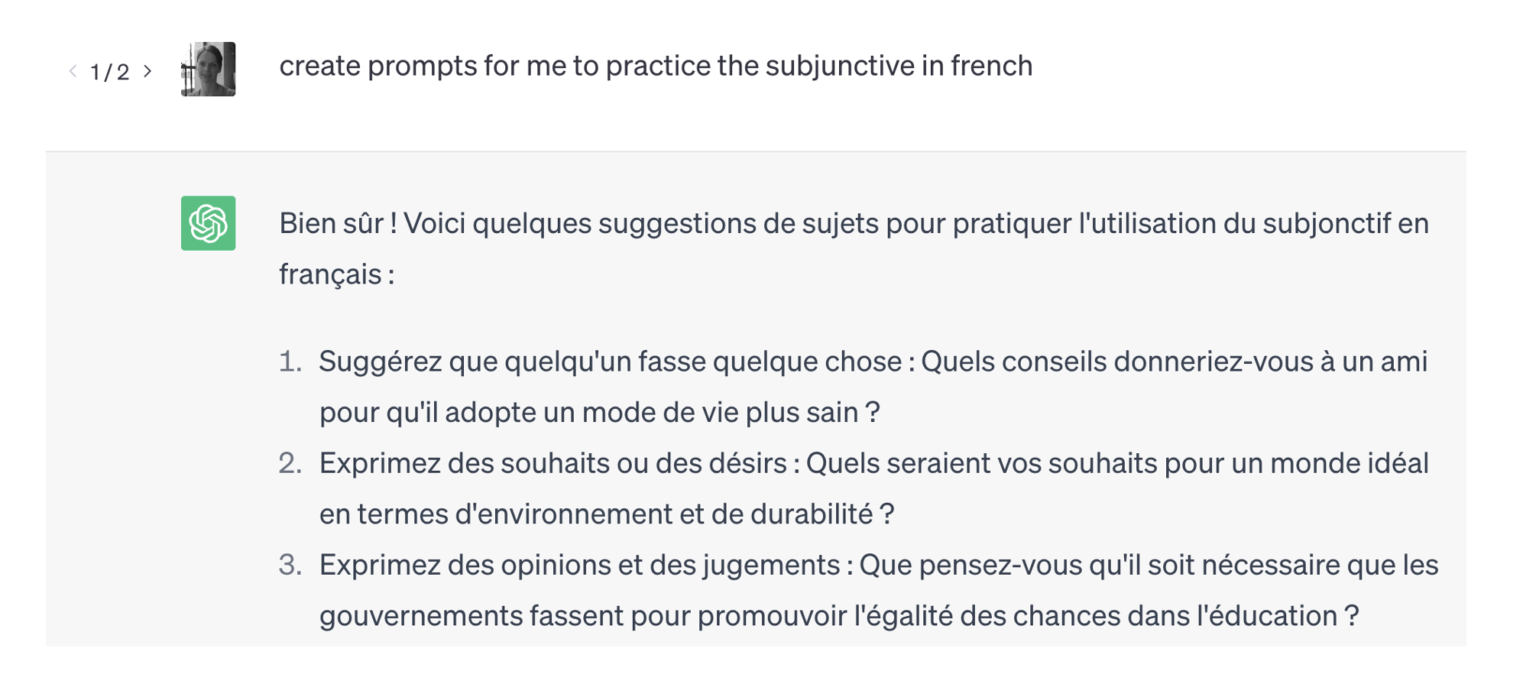Click the phrase mode de vie plus sain
The height and width of the screenshot is (697, 1536).
coord(722,411)
